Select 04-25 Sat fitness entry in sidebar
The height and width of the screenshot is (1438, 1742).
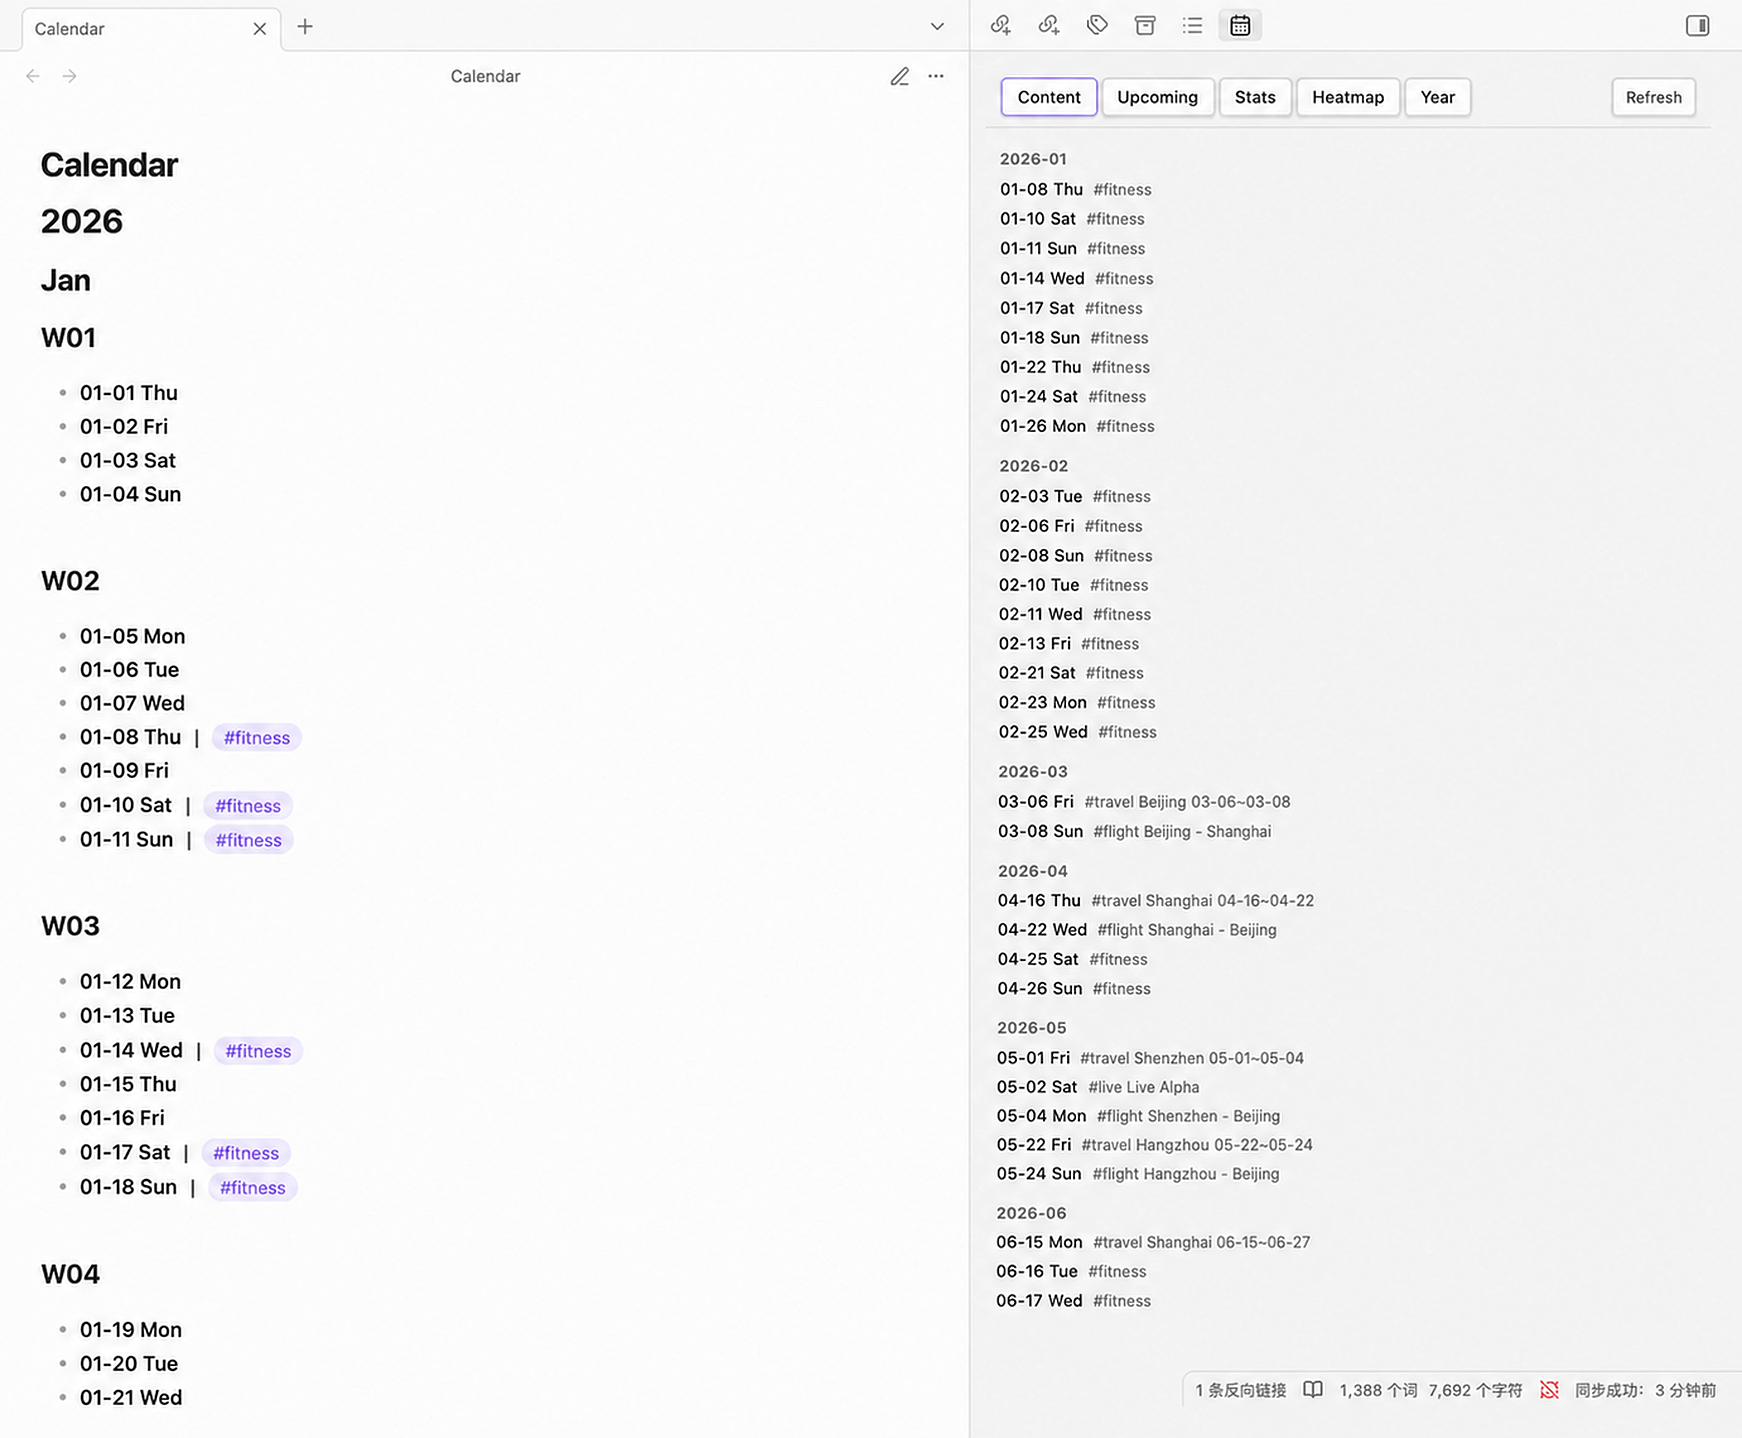(1073, 959)
